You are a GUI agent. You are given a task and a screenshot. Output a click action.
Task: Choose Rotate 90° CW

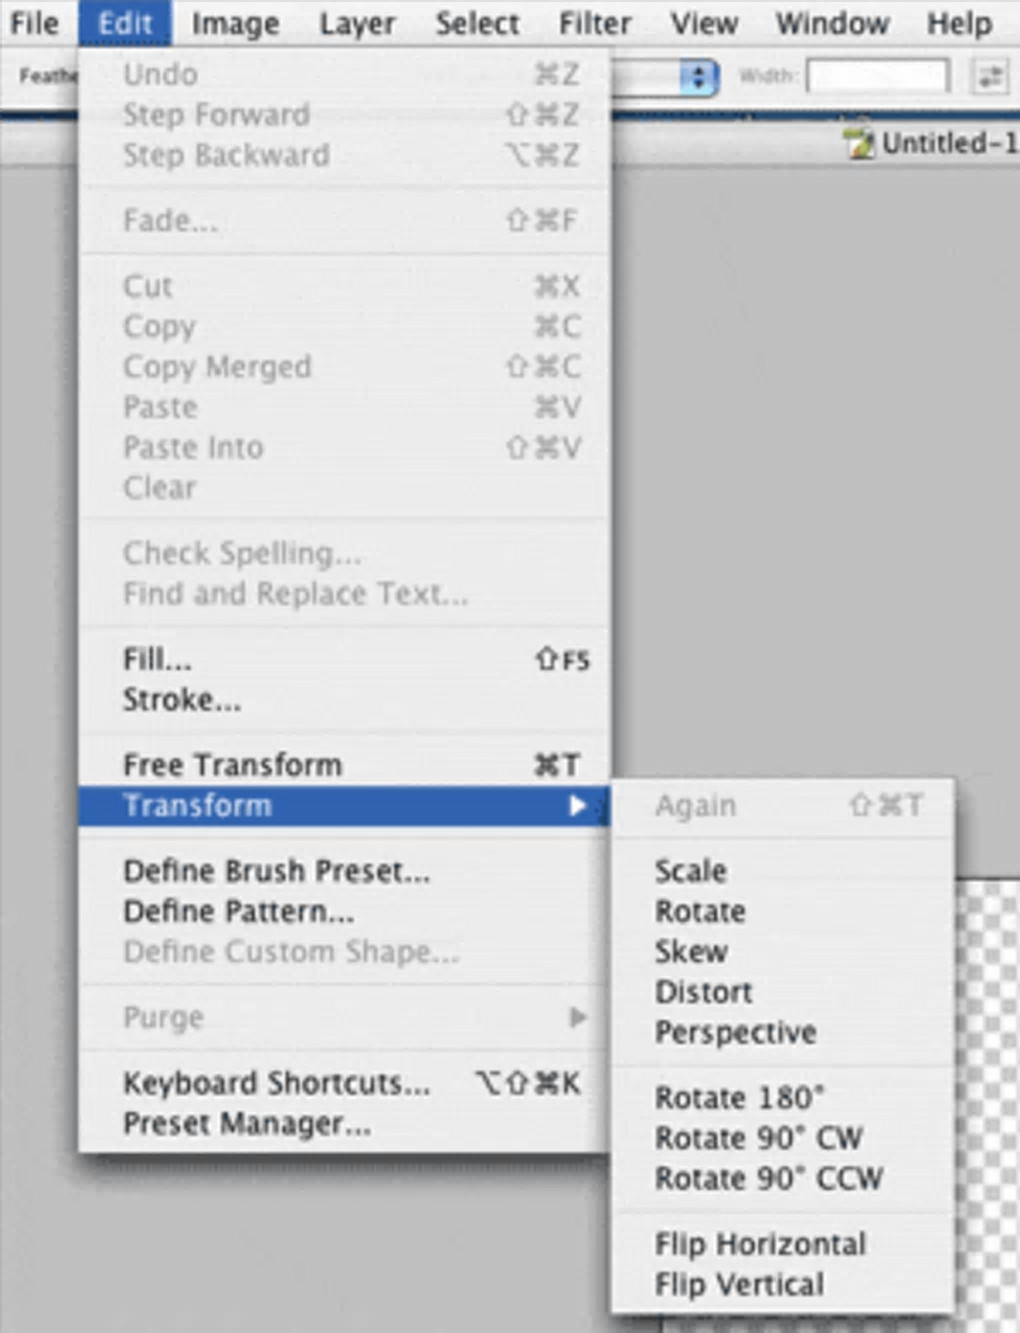[758, 1138]
